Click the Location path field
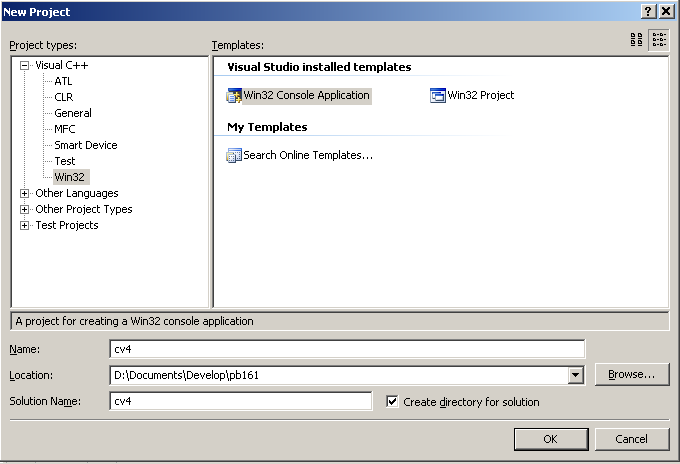 tap(339, 375)
